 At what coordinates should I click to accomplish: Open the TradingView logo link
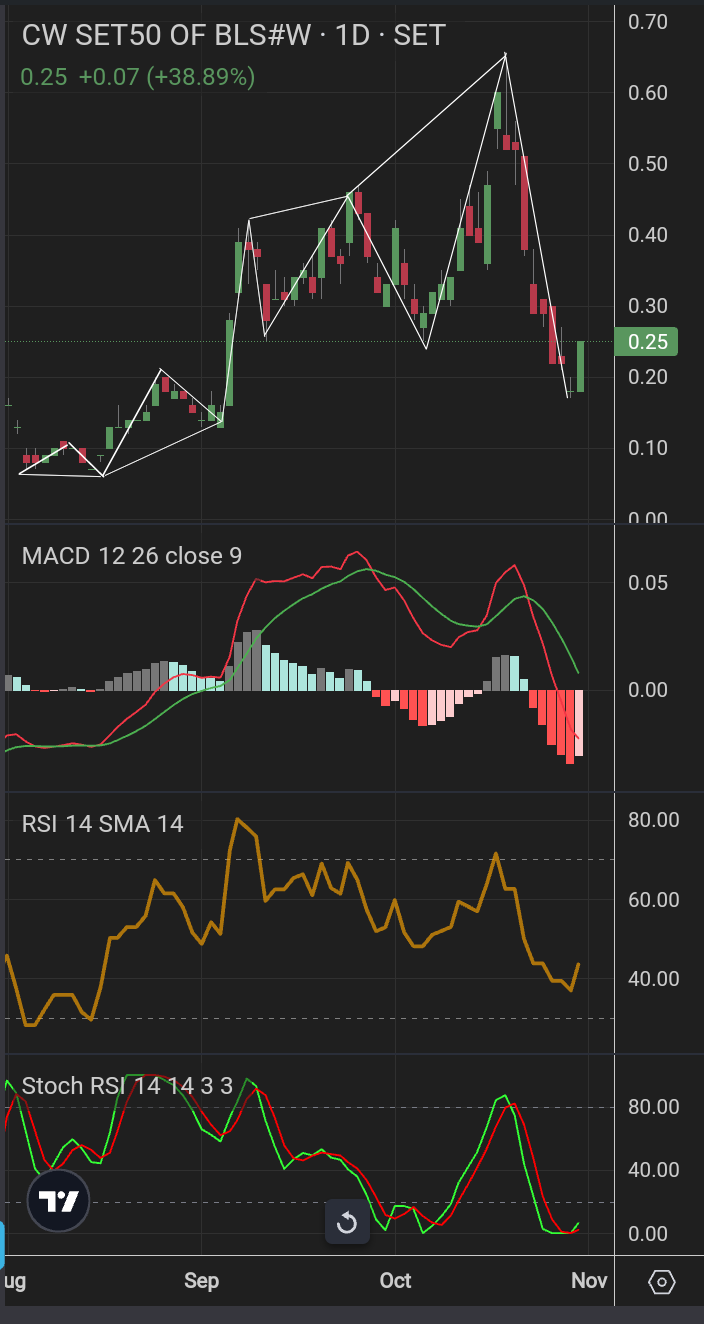(58, 1201)
